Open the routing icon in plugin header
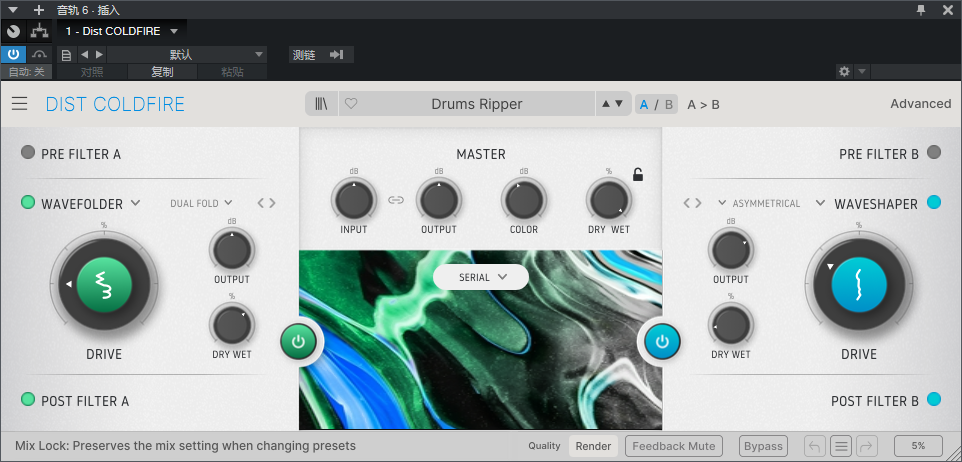This screenshot has width=962, height=462. point(39,31)
